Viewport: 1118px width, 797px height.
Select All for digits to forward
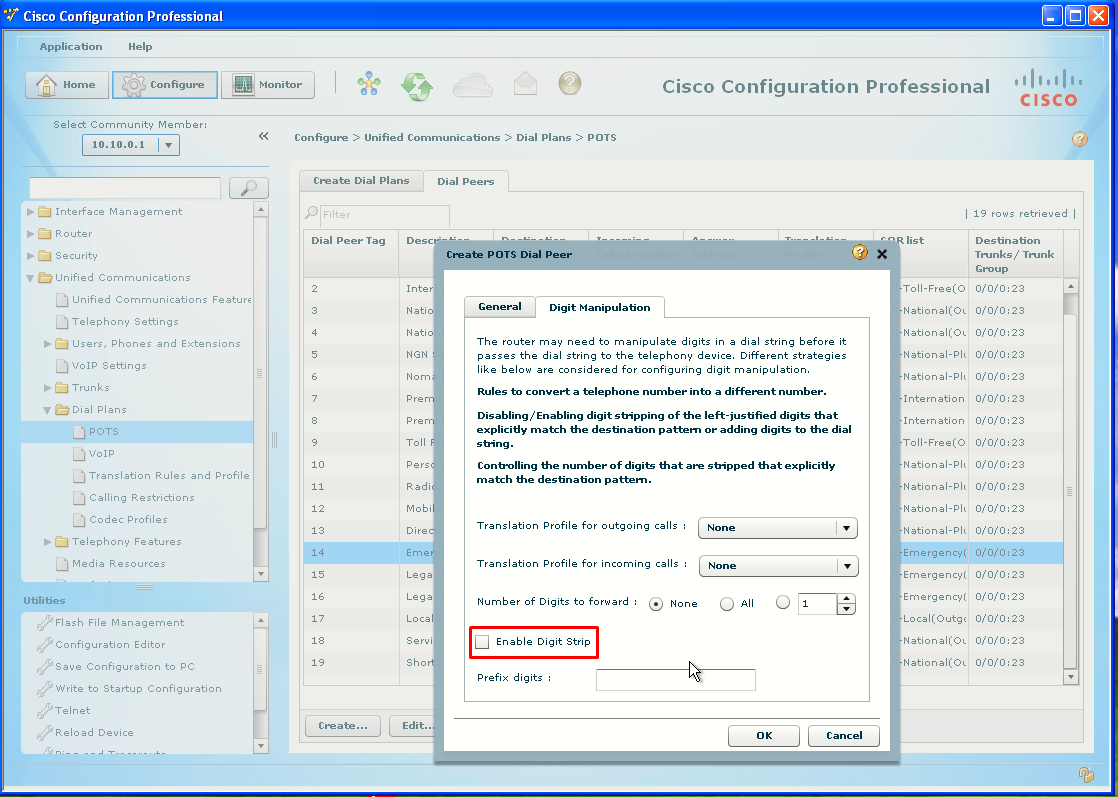(727, 604)
